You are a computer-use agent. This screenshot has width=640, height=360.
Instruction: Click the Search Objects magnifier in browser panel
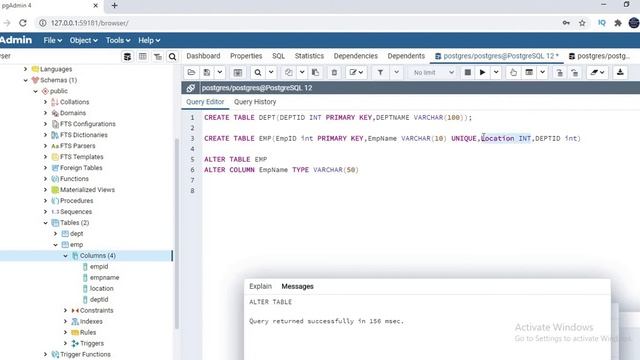[173, 56]
